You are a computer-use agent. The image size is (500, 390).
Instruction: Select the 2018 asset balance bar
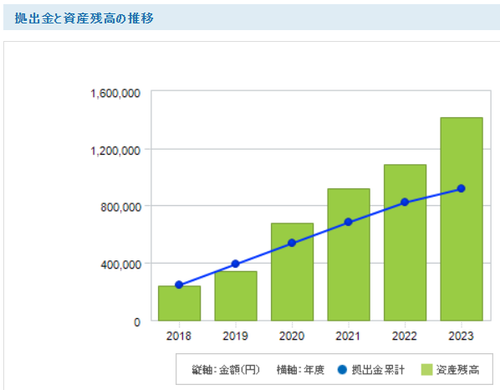coord(179,303)
